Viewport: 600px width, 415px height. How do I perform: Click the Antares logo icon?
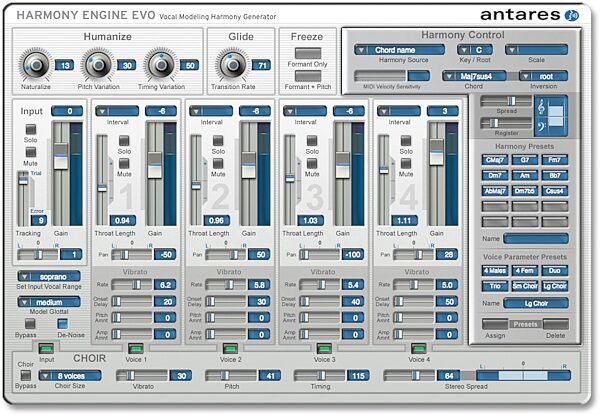tap(572, 15)
